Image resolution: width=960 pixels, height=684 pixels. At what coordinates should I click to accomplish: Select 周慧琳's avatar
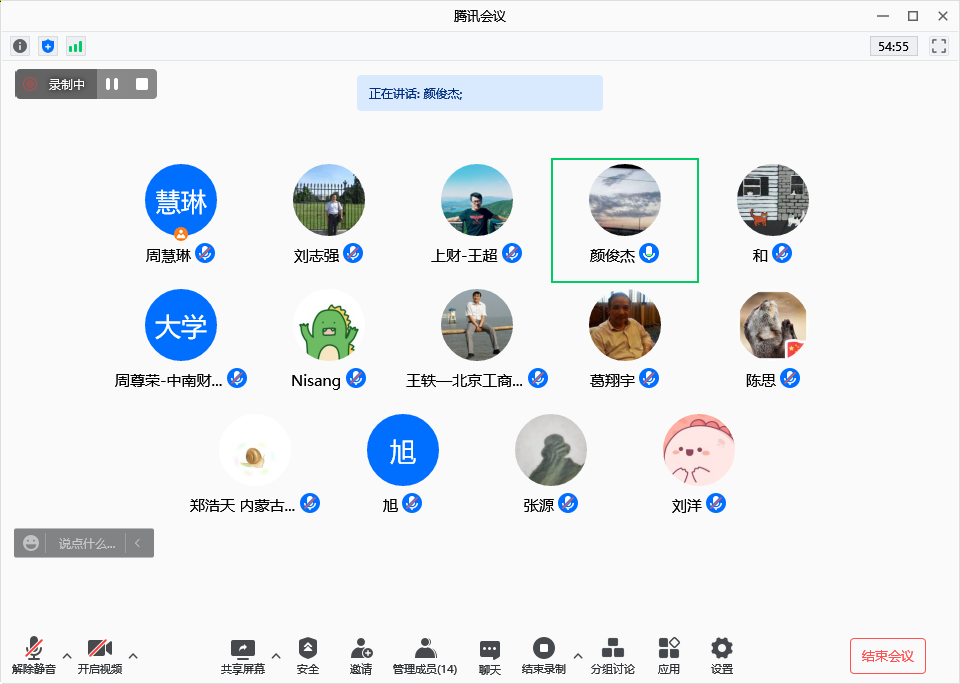click(181, 200)
